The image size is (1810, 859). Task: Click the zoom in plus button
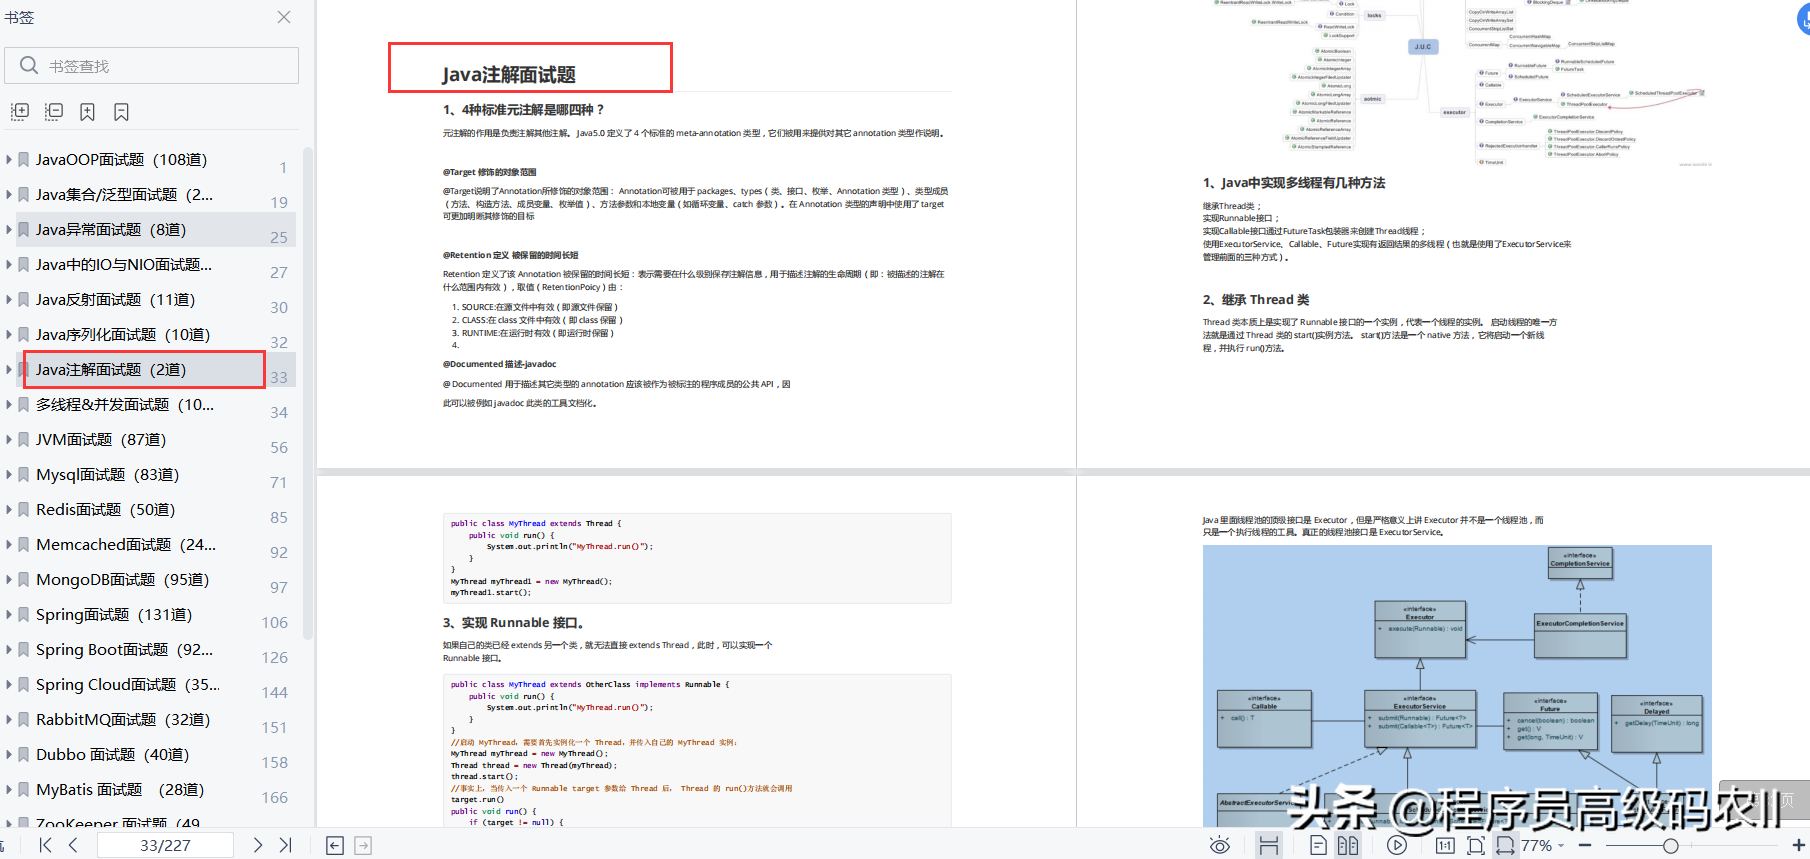[1798, 846]
